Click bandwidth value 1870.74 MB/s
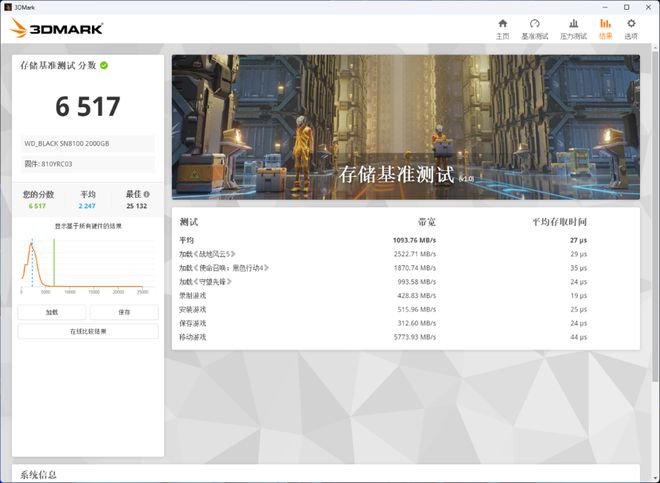Screen dimensions: 660x483 (x=415, y=268)
